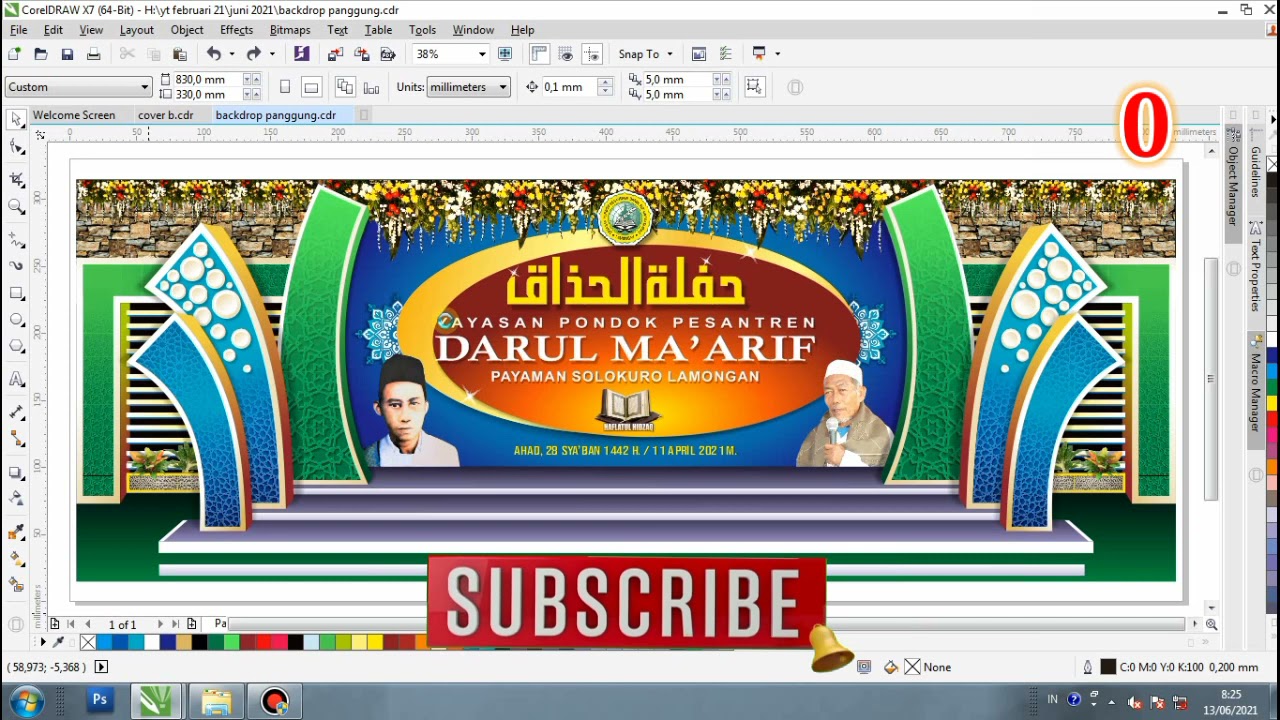Click the New document icon
This screenshot has width=1280, height=720.
[14, 54]
